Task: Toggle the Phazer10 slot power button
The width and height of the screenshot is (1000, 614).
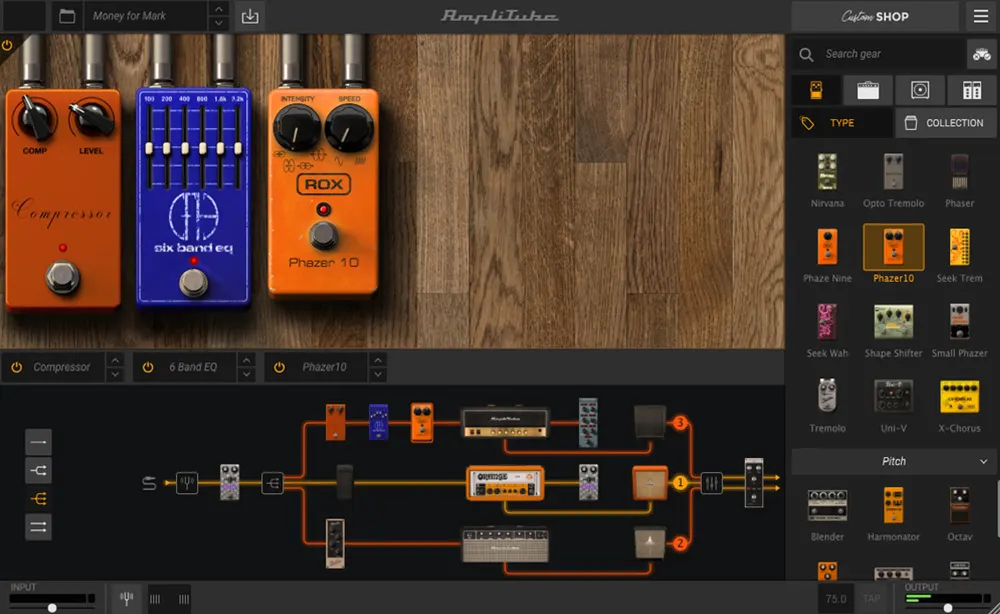Action: [x=279, y=367]
